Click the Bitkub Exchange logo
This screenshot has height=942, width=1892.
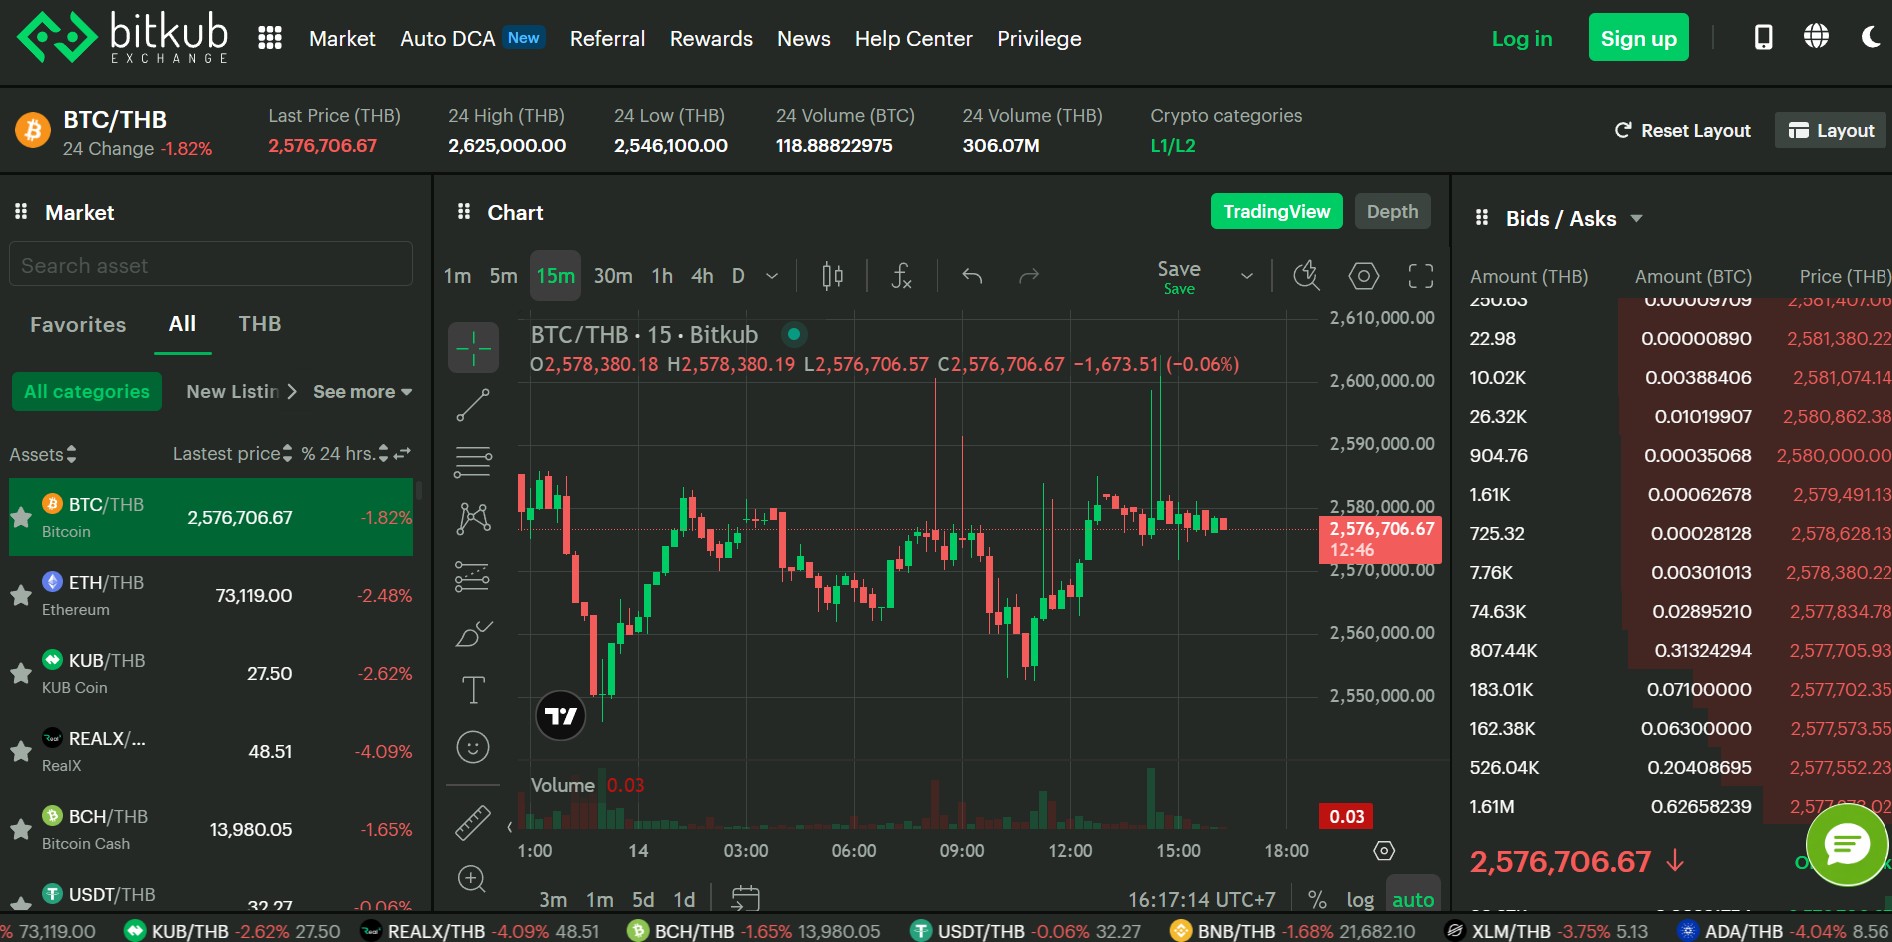pyautogui.click(x=122, y=38)
